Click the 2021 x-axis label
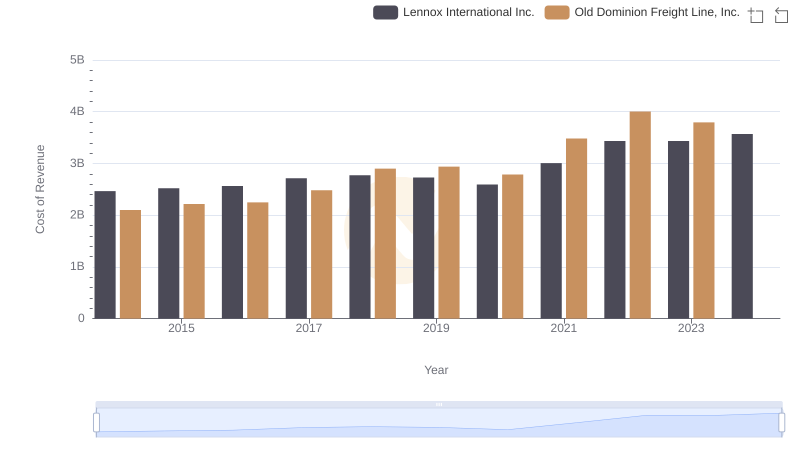Screen dimensions: 800x461 click(564, 328)
